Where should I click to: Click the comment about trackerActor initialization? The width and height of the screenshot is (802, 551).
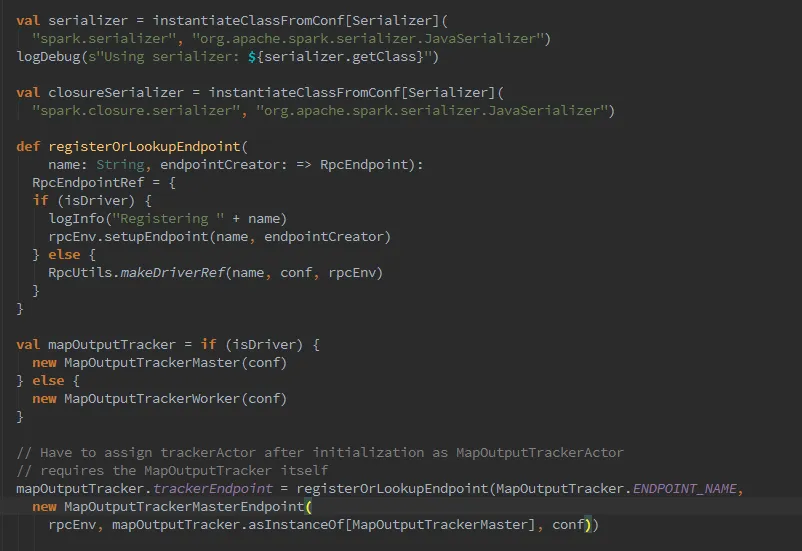point(320,453)
